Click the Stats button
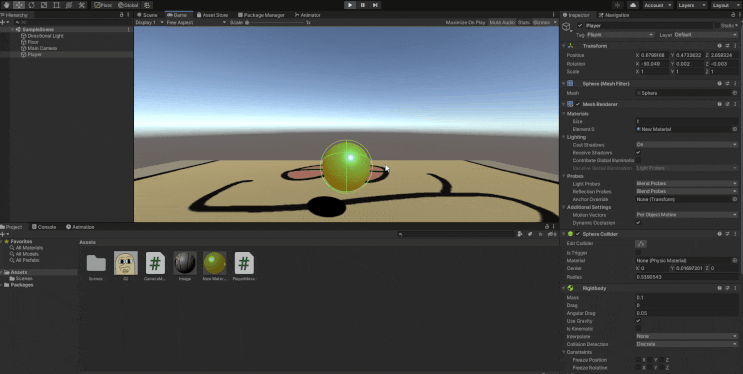743x374 pixels. tap(524, 22)
